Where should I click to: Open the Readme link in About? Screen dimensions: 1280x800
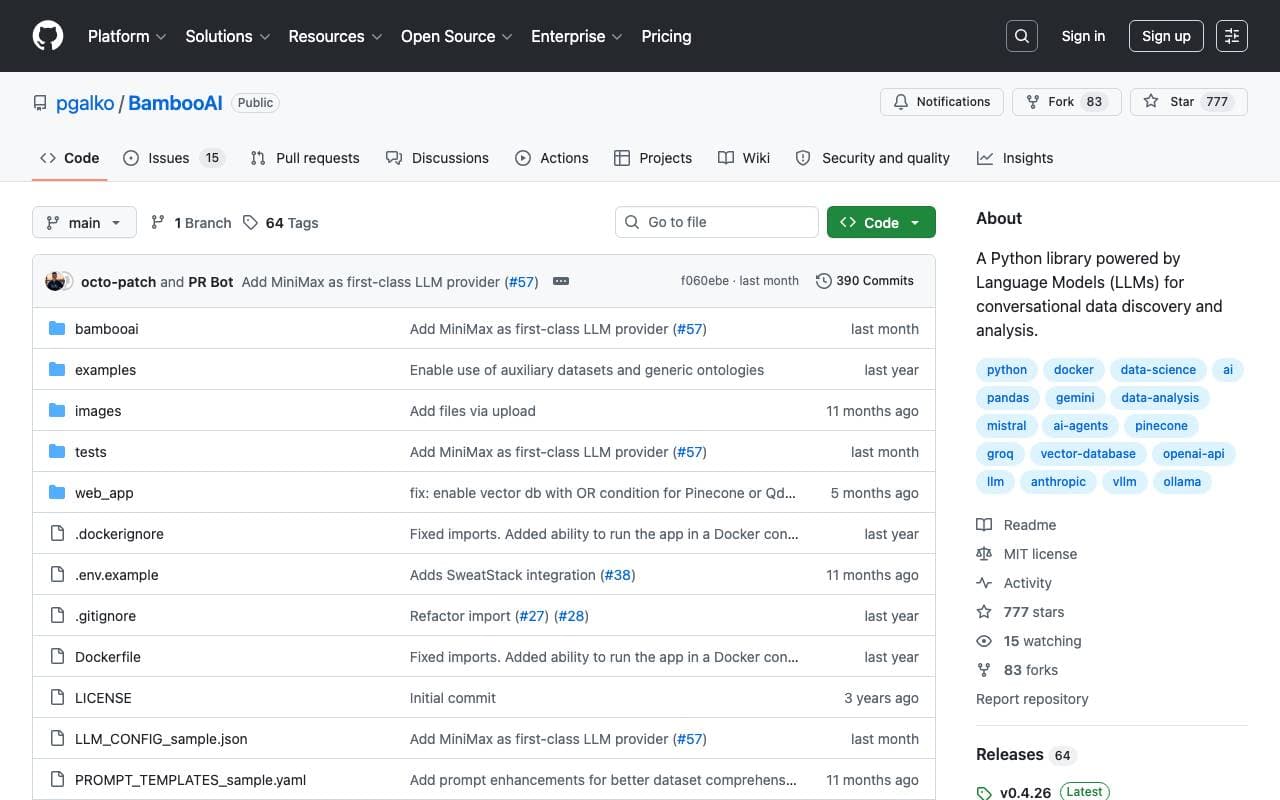[1017, 525]
